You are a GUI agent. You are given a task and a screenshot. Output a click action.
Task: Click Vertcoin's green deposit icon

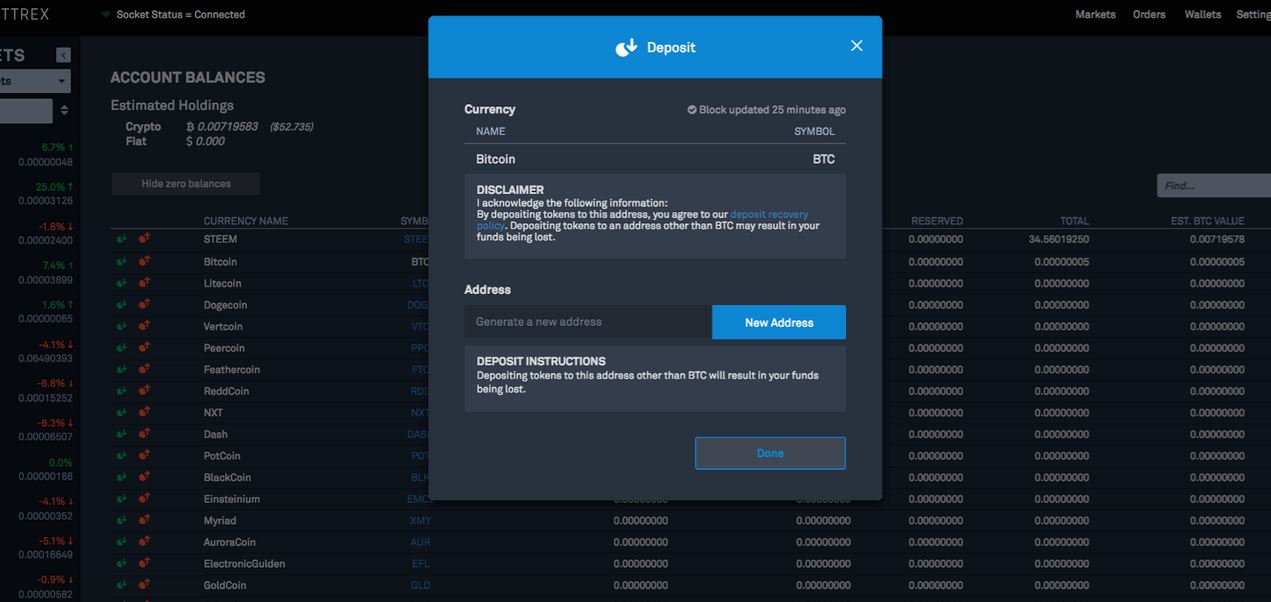coord(121,326)
